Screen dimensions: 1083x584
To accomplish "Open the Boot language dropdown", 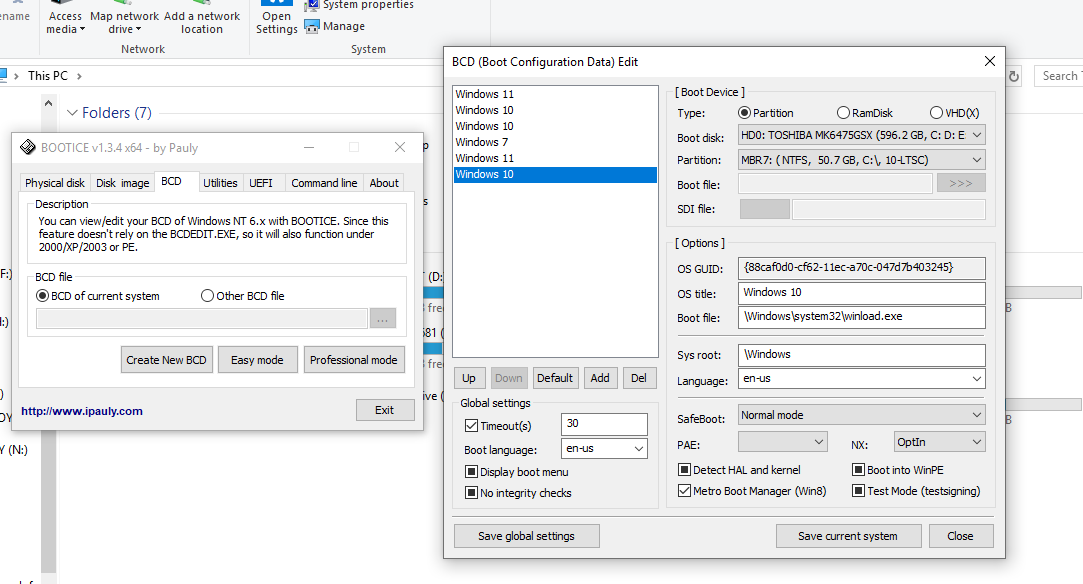I will [x=604, y=449].
